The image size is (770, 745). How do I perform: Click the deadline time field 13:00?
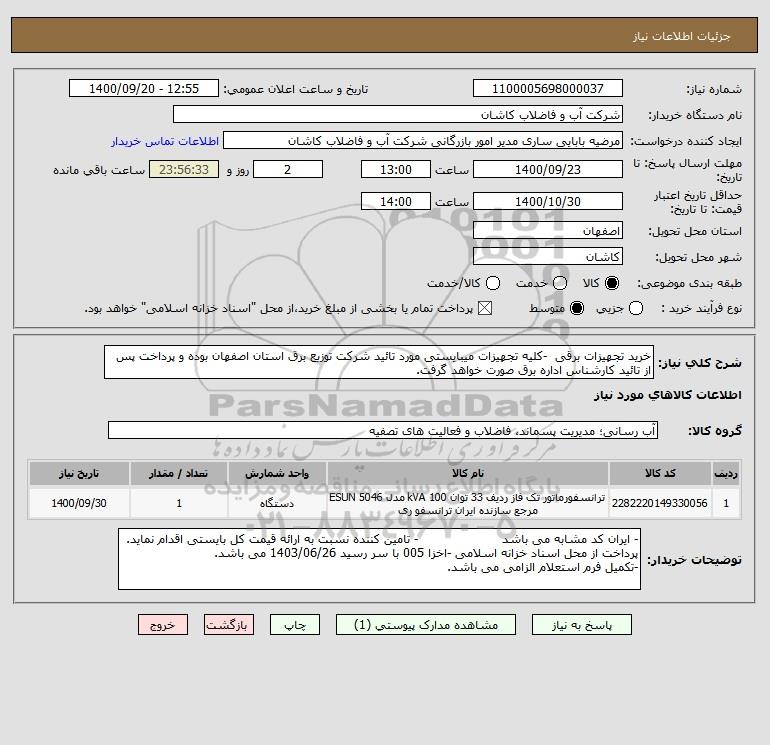[396, 169]
